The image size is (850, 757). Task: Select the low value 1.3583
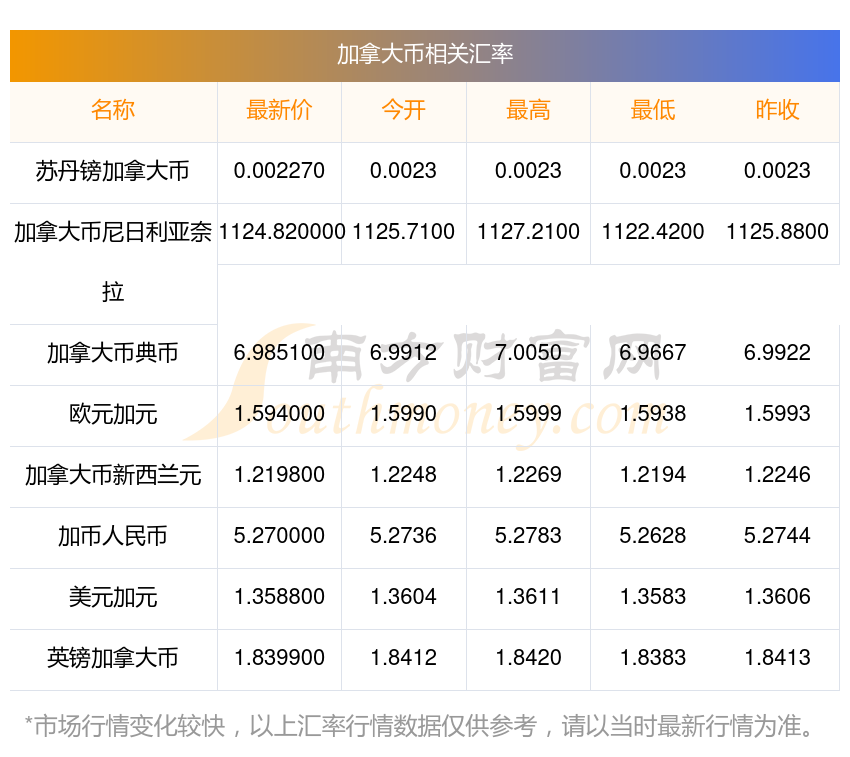point(653,597)
